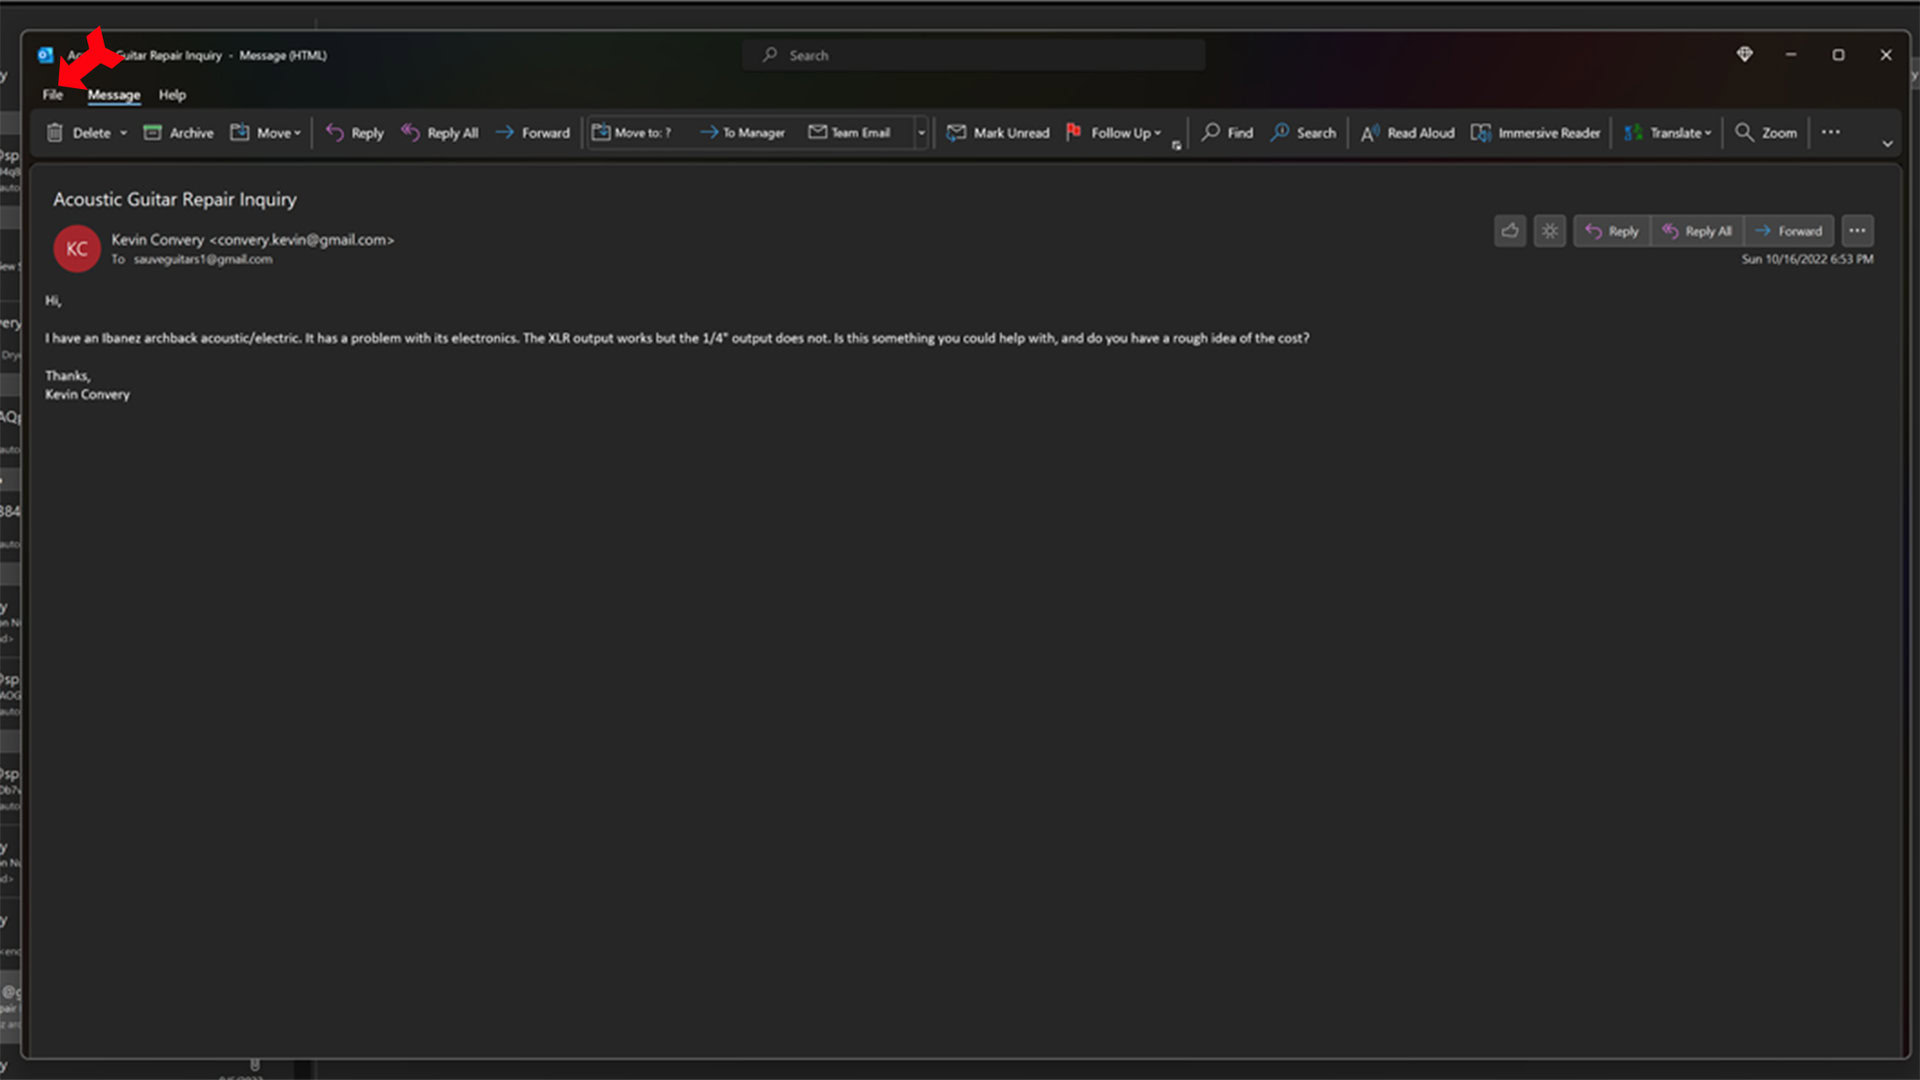Image resolution: width=1920 pixels, height=1080 pixels.
Task: Click the title bar Search field
Action: pyautogui.click(x=973, y=56)
